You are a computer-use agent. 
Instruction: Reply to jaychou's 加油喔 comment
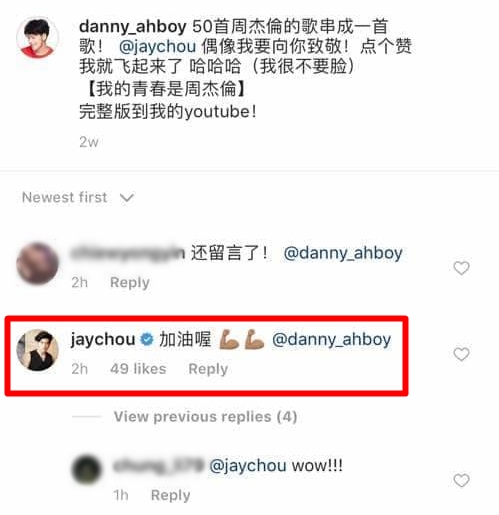click(x=208, y=369)
